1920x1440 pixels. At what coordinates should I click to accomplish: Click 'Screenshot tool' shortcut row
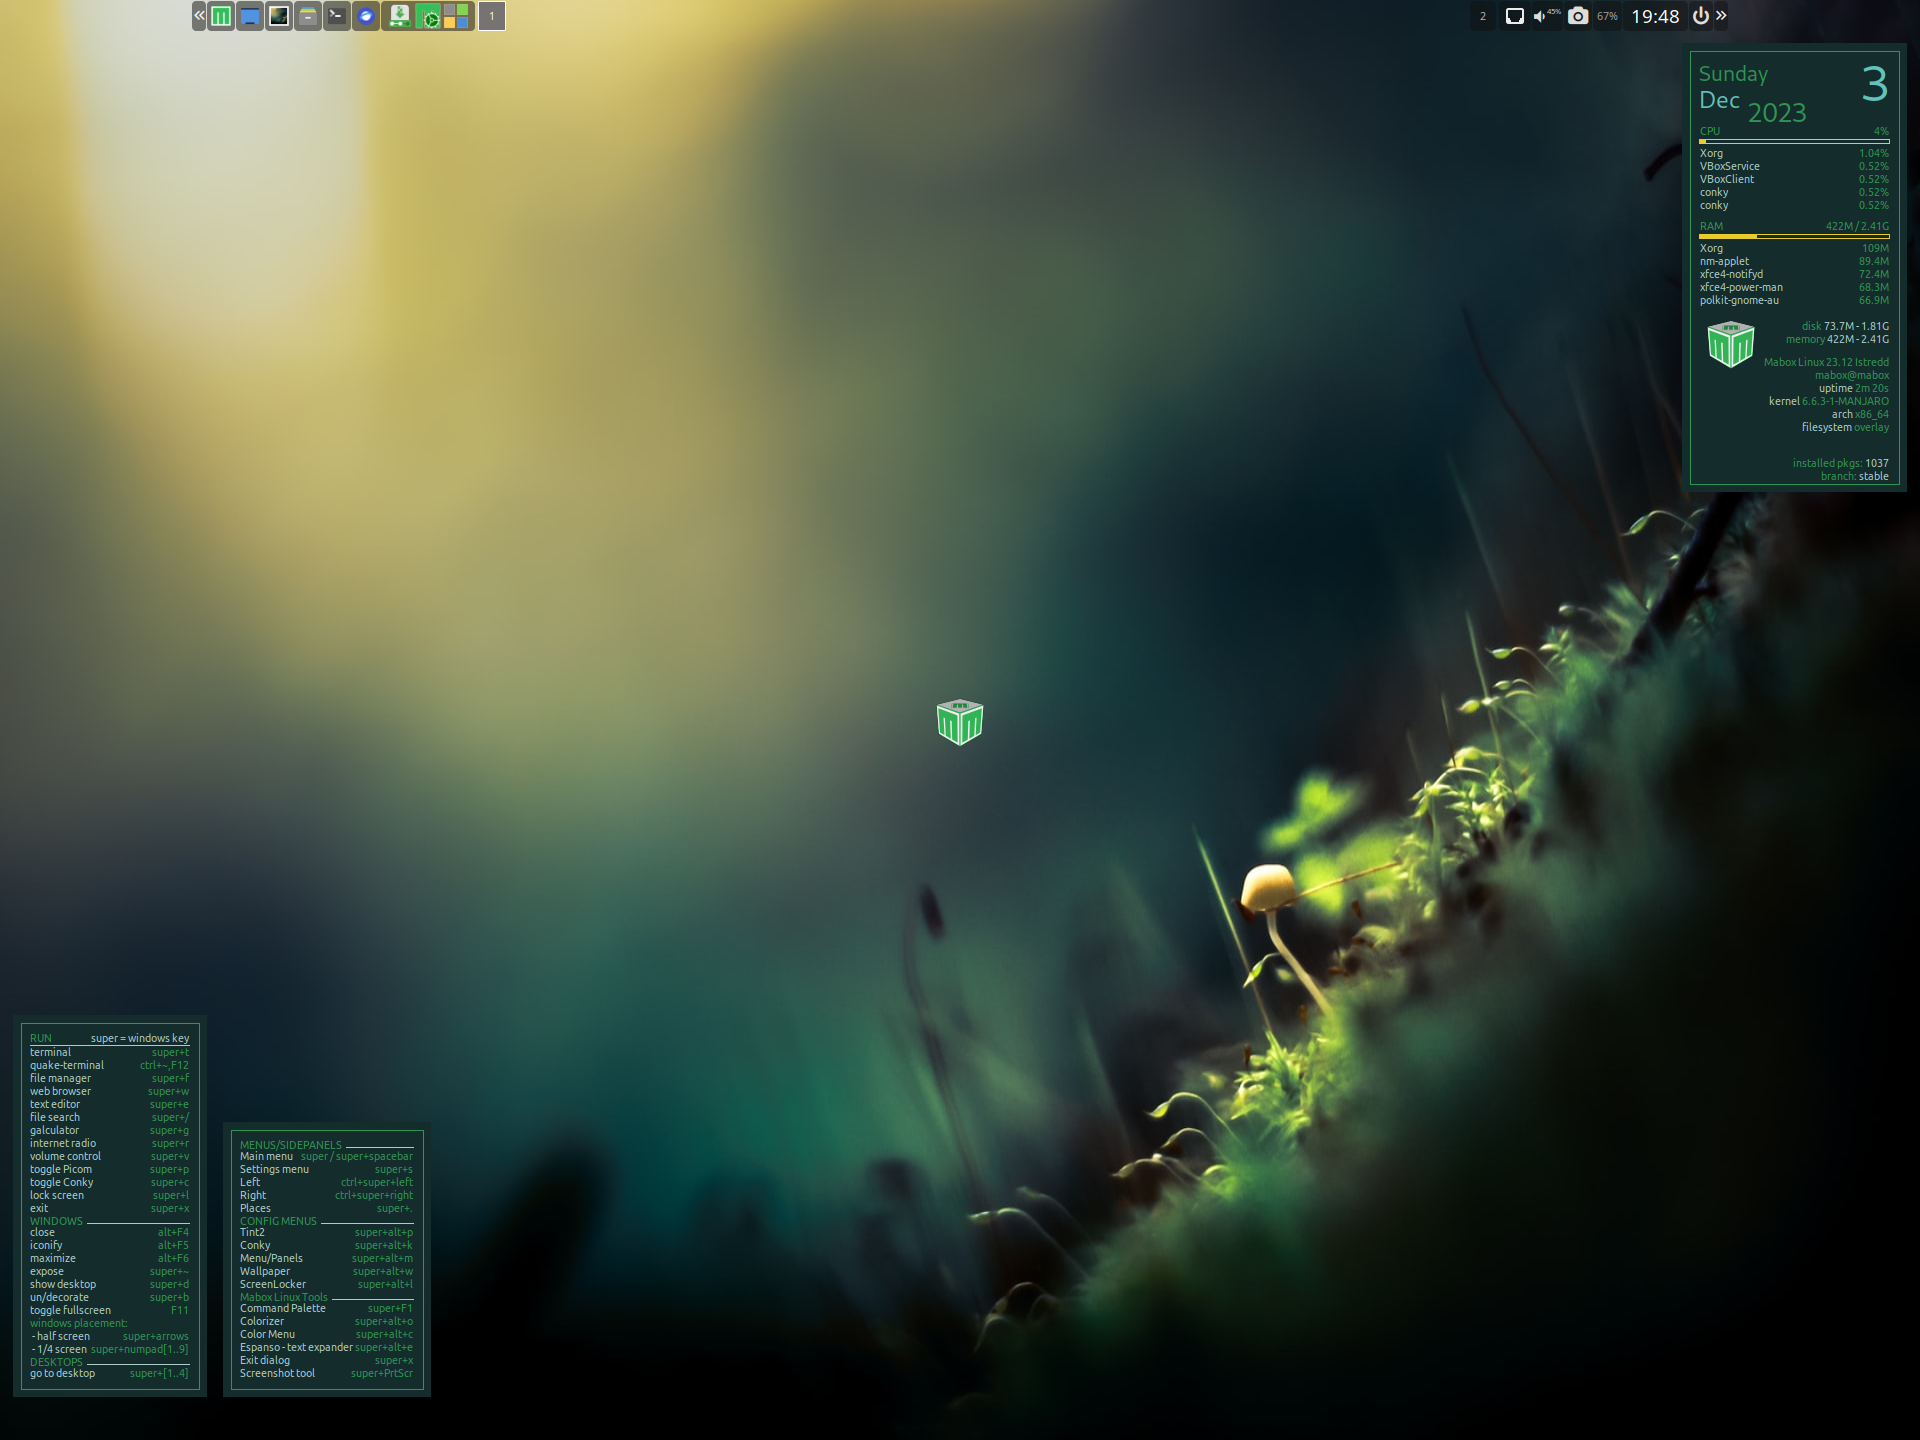click(x=326, y=1373)
